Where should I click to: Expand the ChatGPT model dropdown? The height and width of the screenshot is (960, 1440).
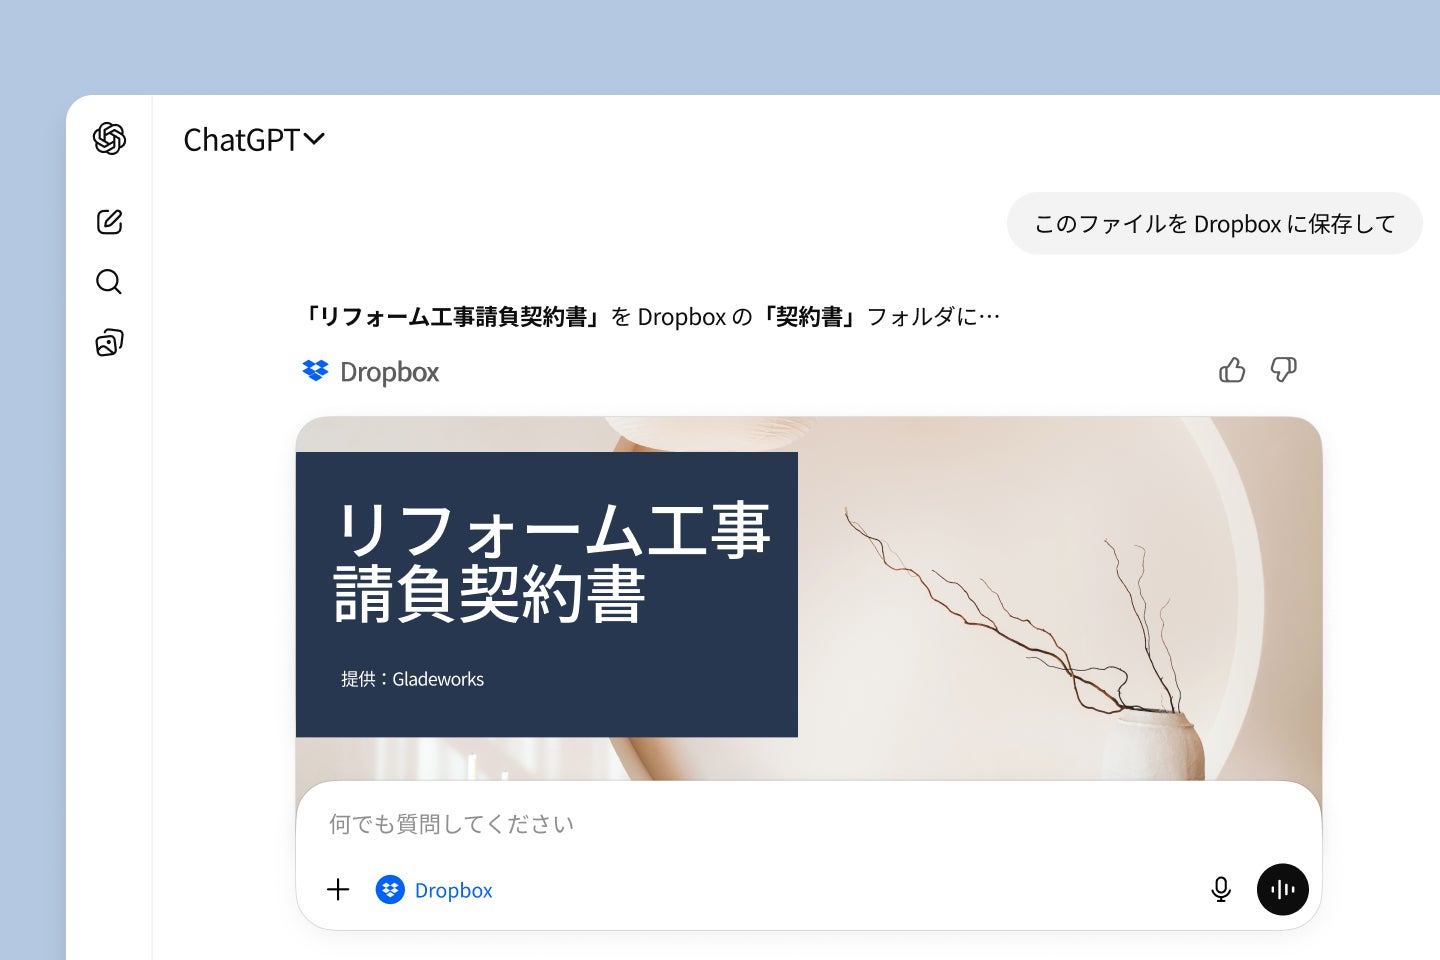(254, 139)
